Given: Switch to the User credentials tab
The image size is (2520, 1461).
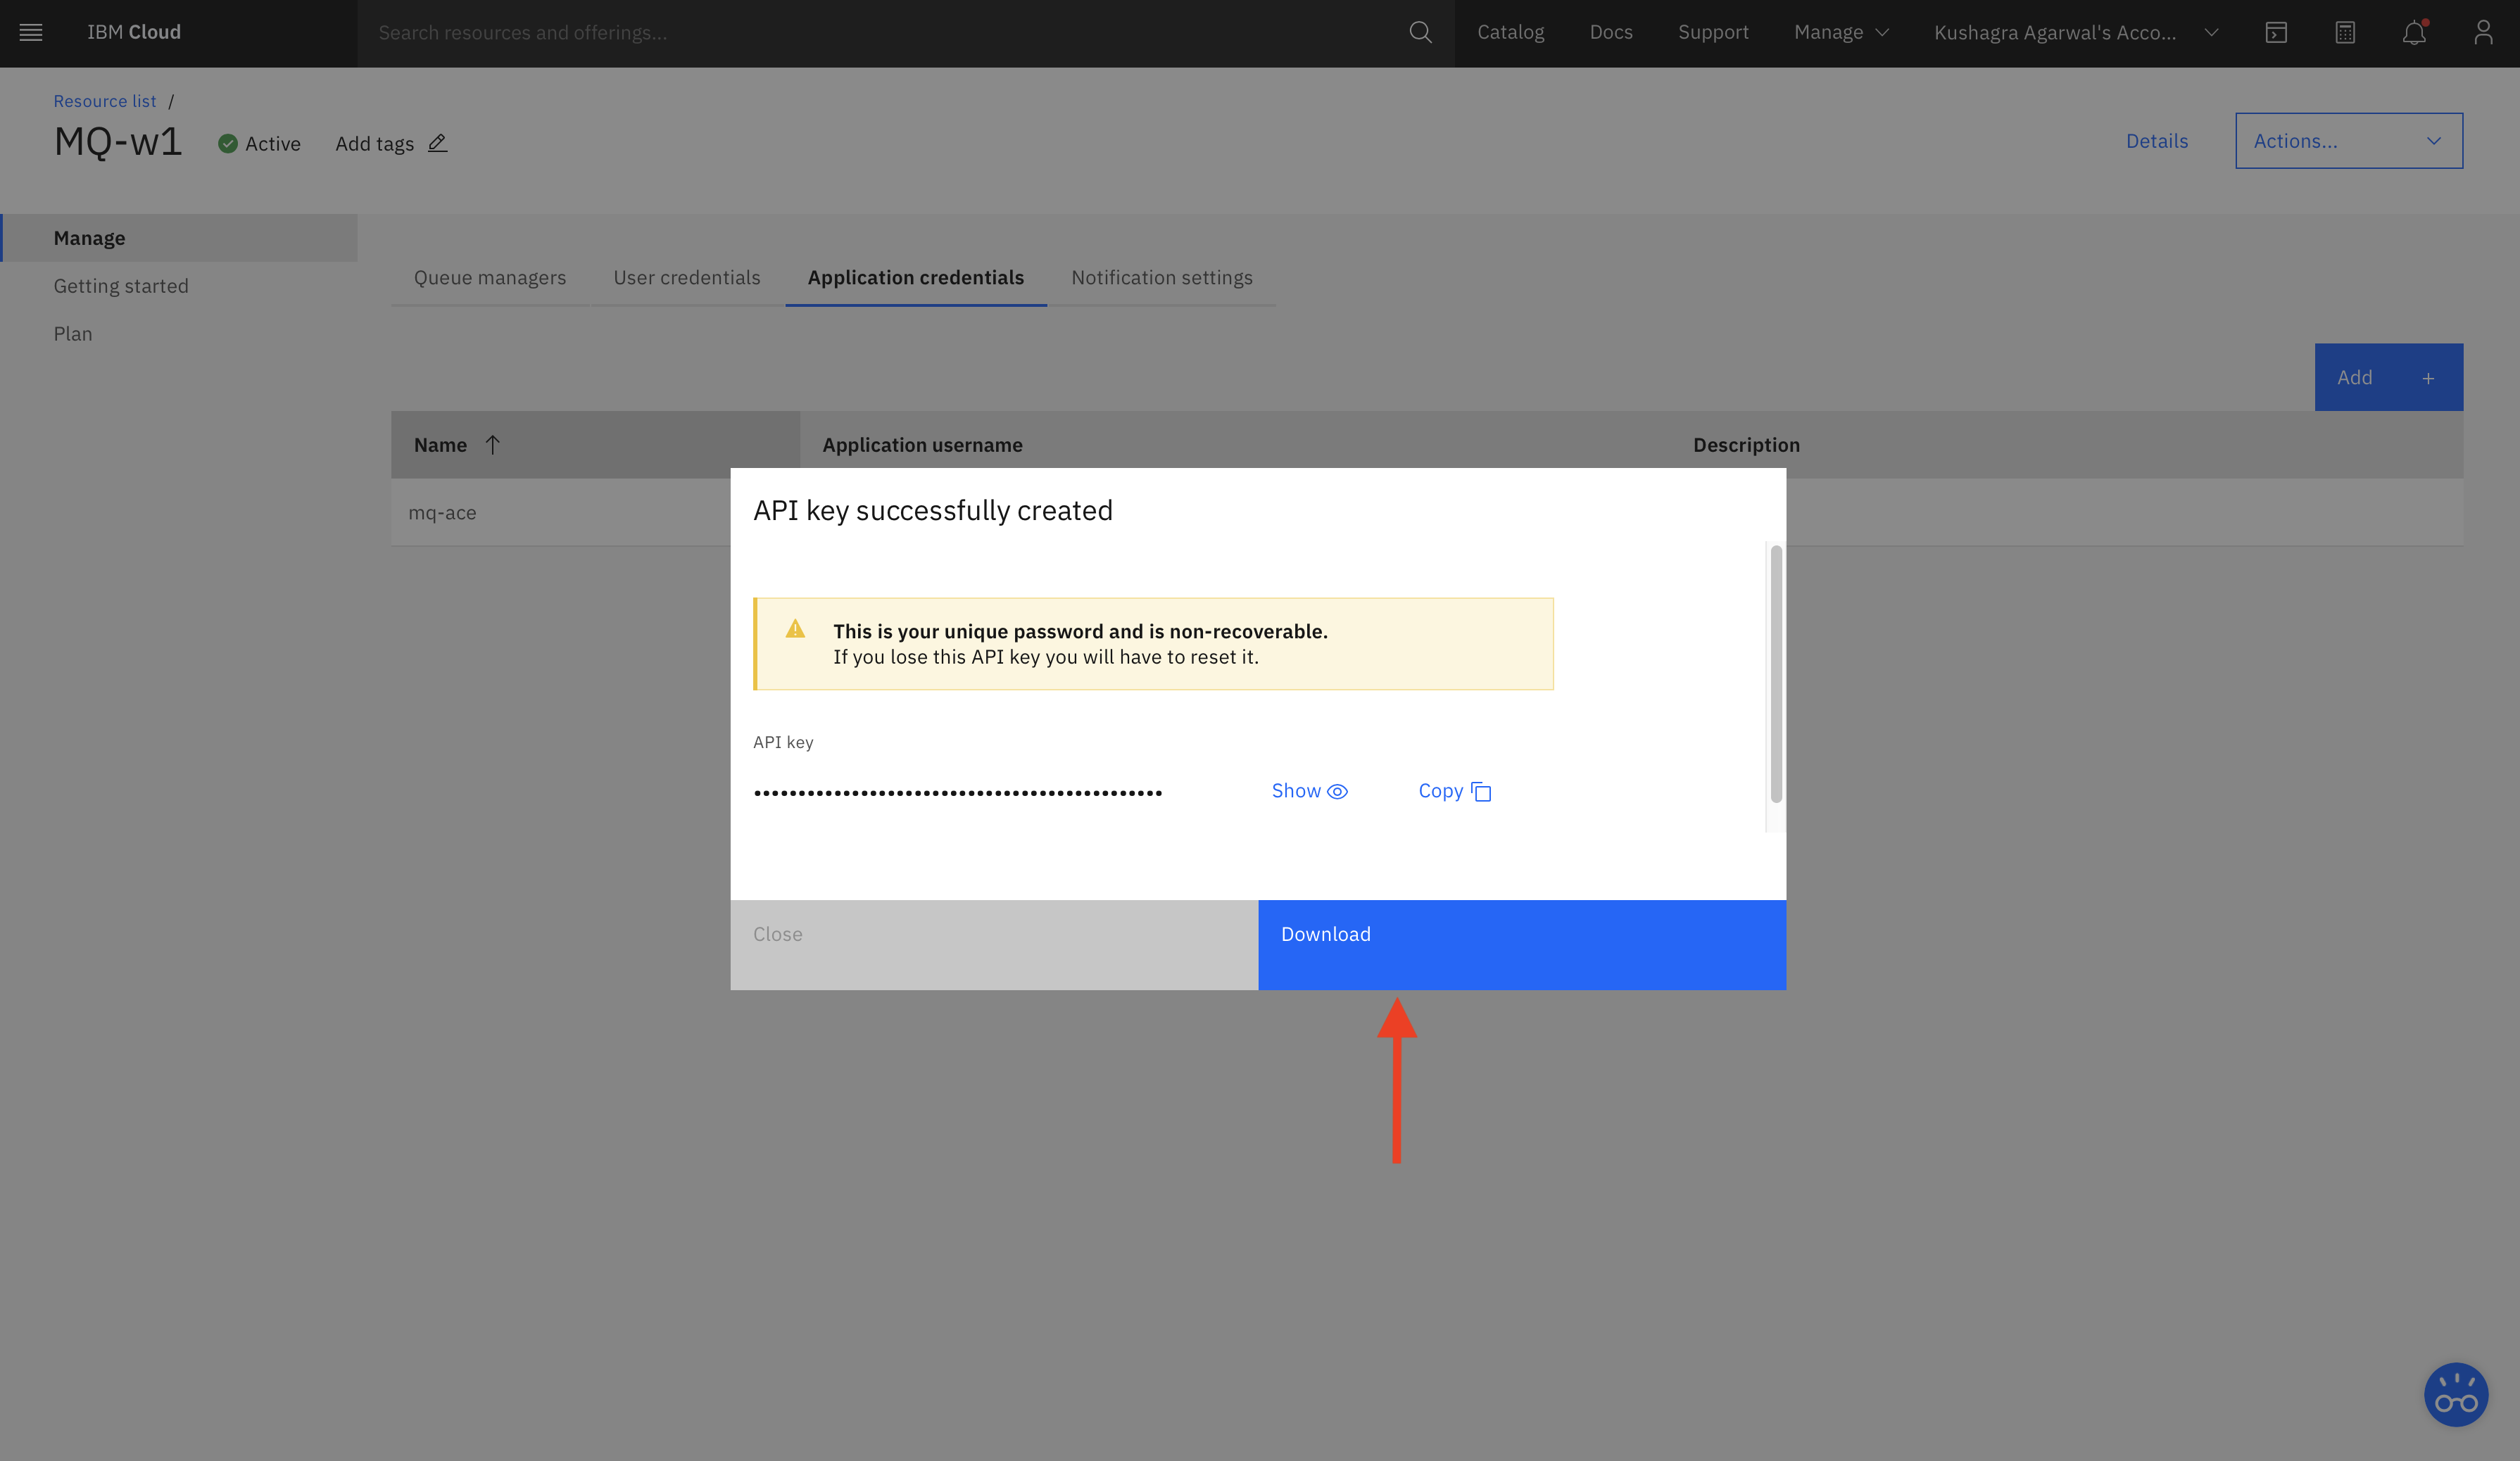Looking at the screenshot, I should pyautogui.click(x=686, y=278).
